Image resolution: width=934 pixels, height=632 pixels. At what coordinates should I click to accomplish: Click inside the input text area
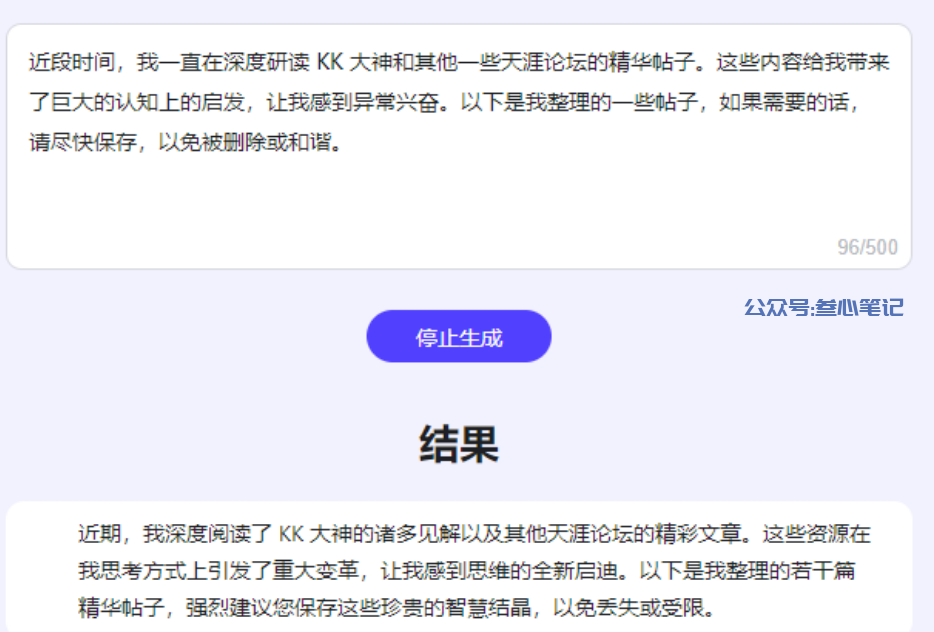click(459, 147)
